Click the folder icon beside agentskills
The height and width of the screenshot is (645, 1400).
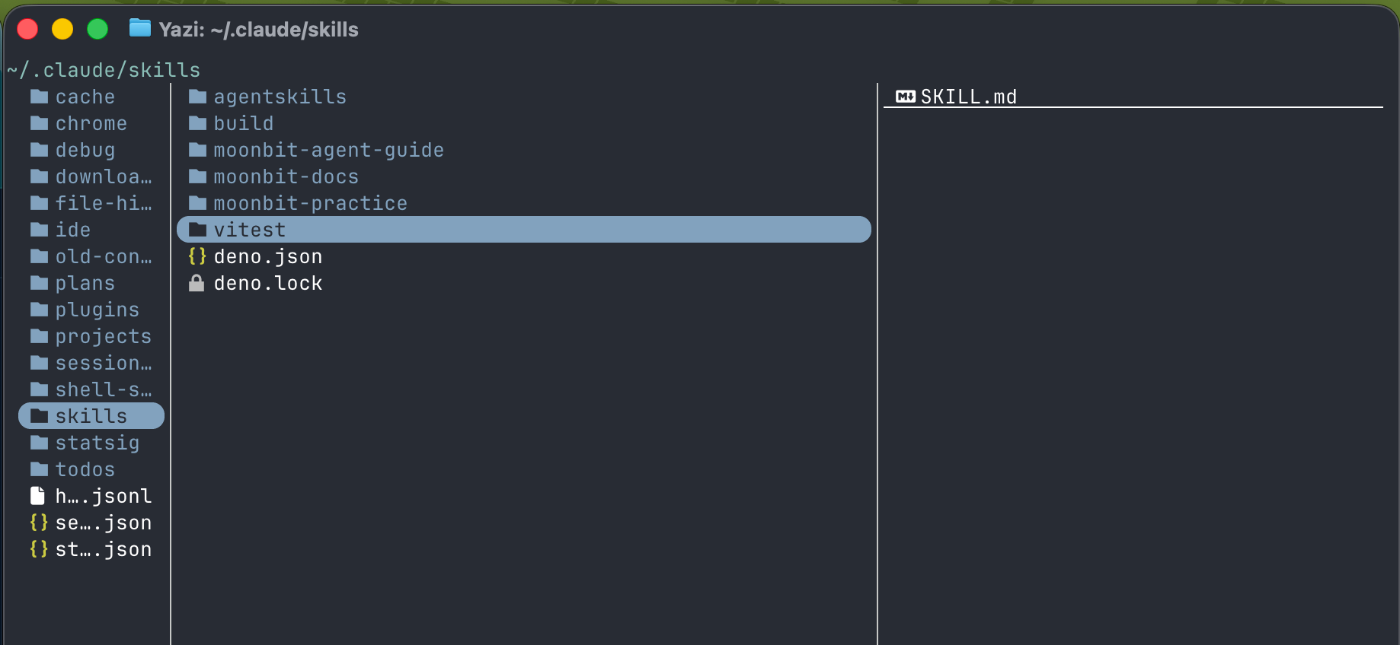[197, 97]
